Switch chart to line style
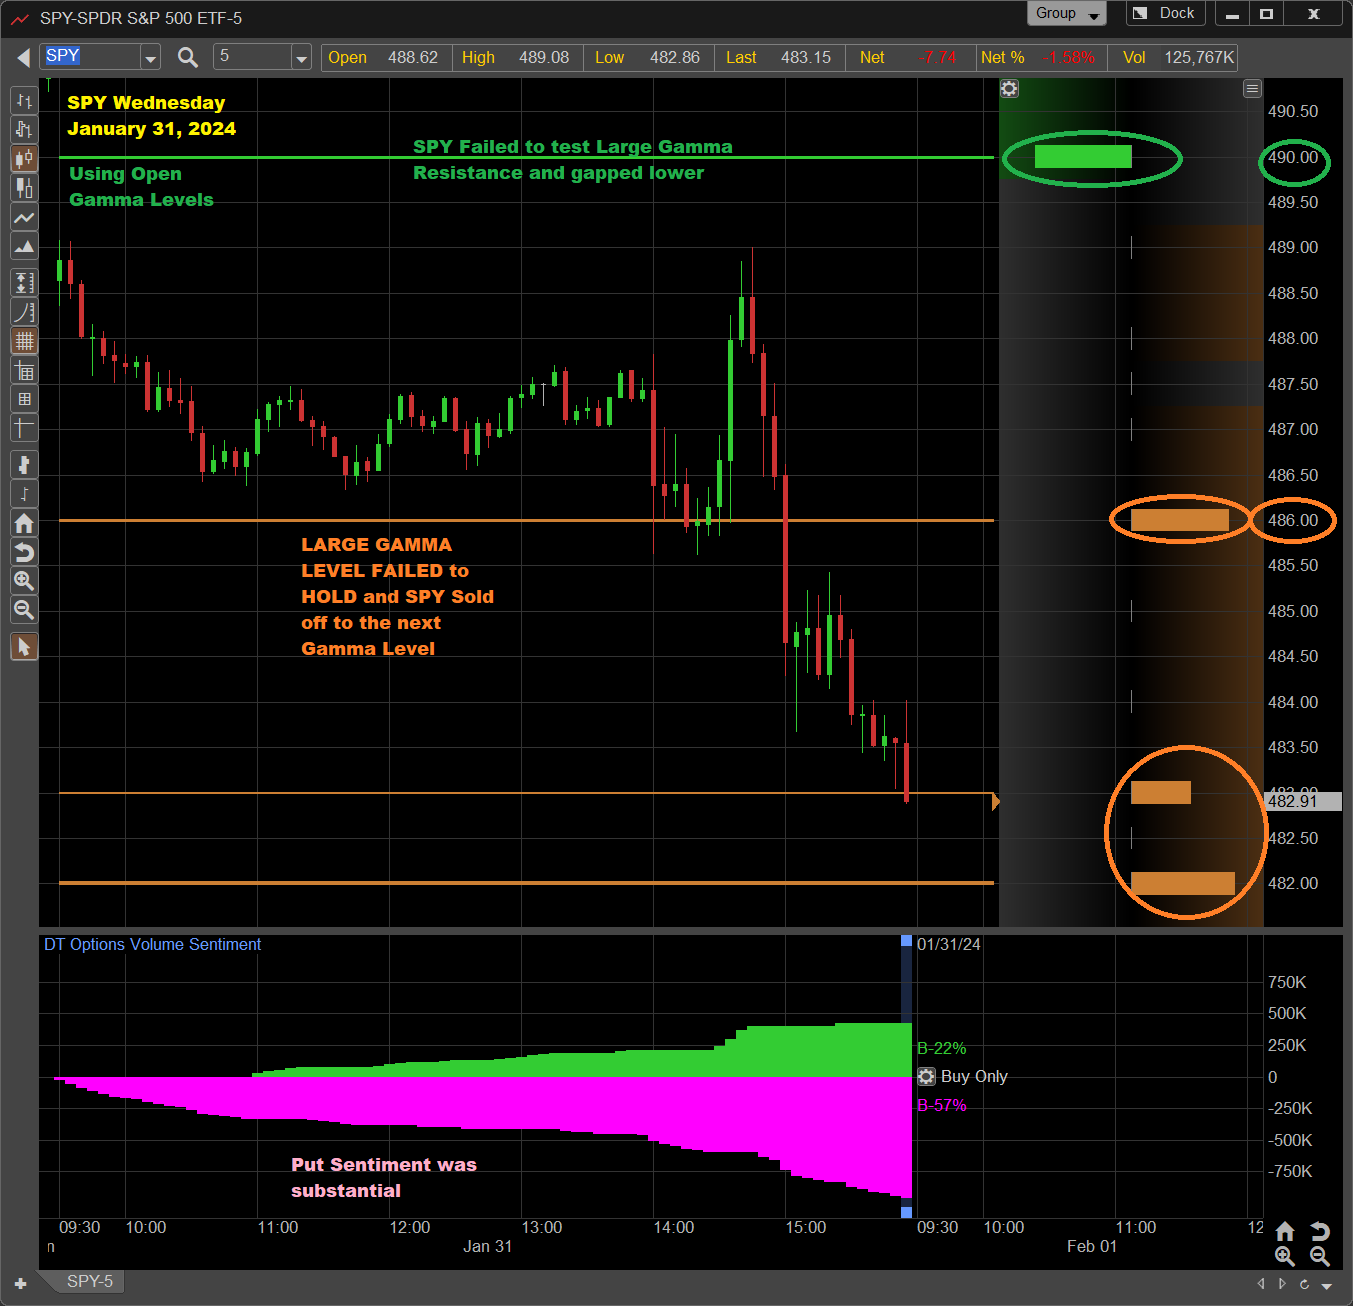The image size is (1353, 1306). pos(24,217)
